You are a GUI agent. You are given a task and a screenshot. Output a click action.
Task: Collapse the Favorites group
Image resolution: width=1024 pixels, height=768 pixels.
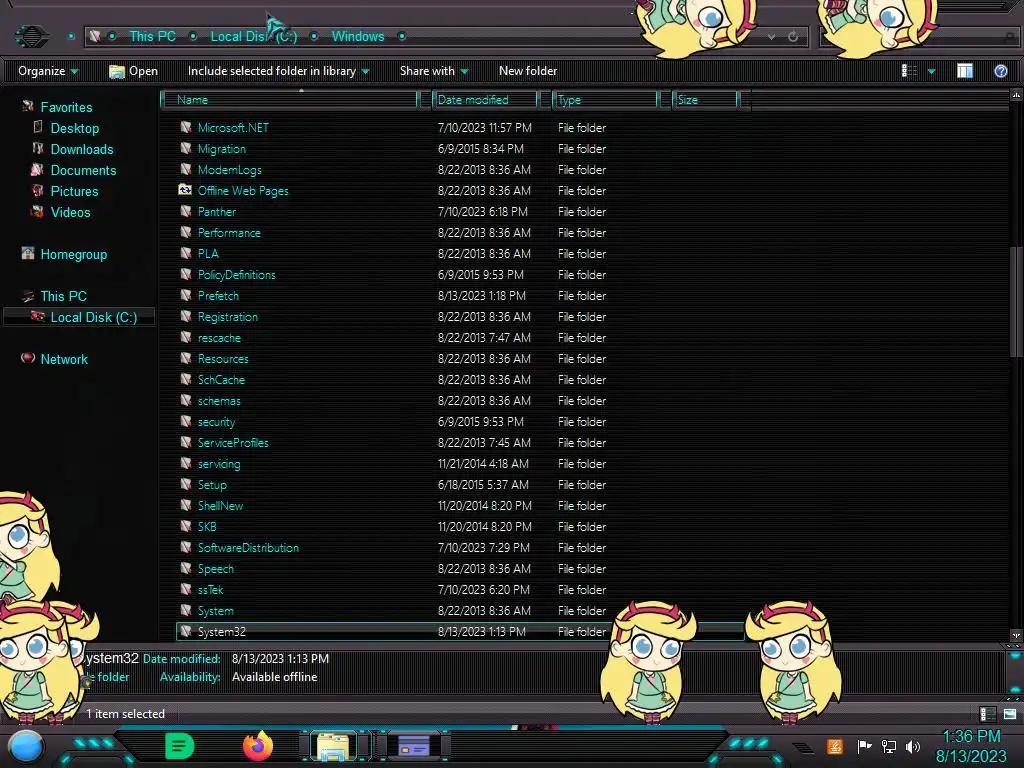point(66,107)
